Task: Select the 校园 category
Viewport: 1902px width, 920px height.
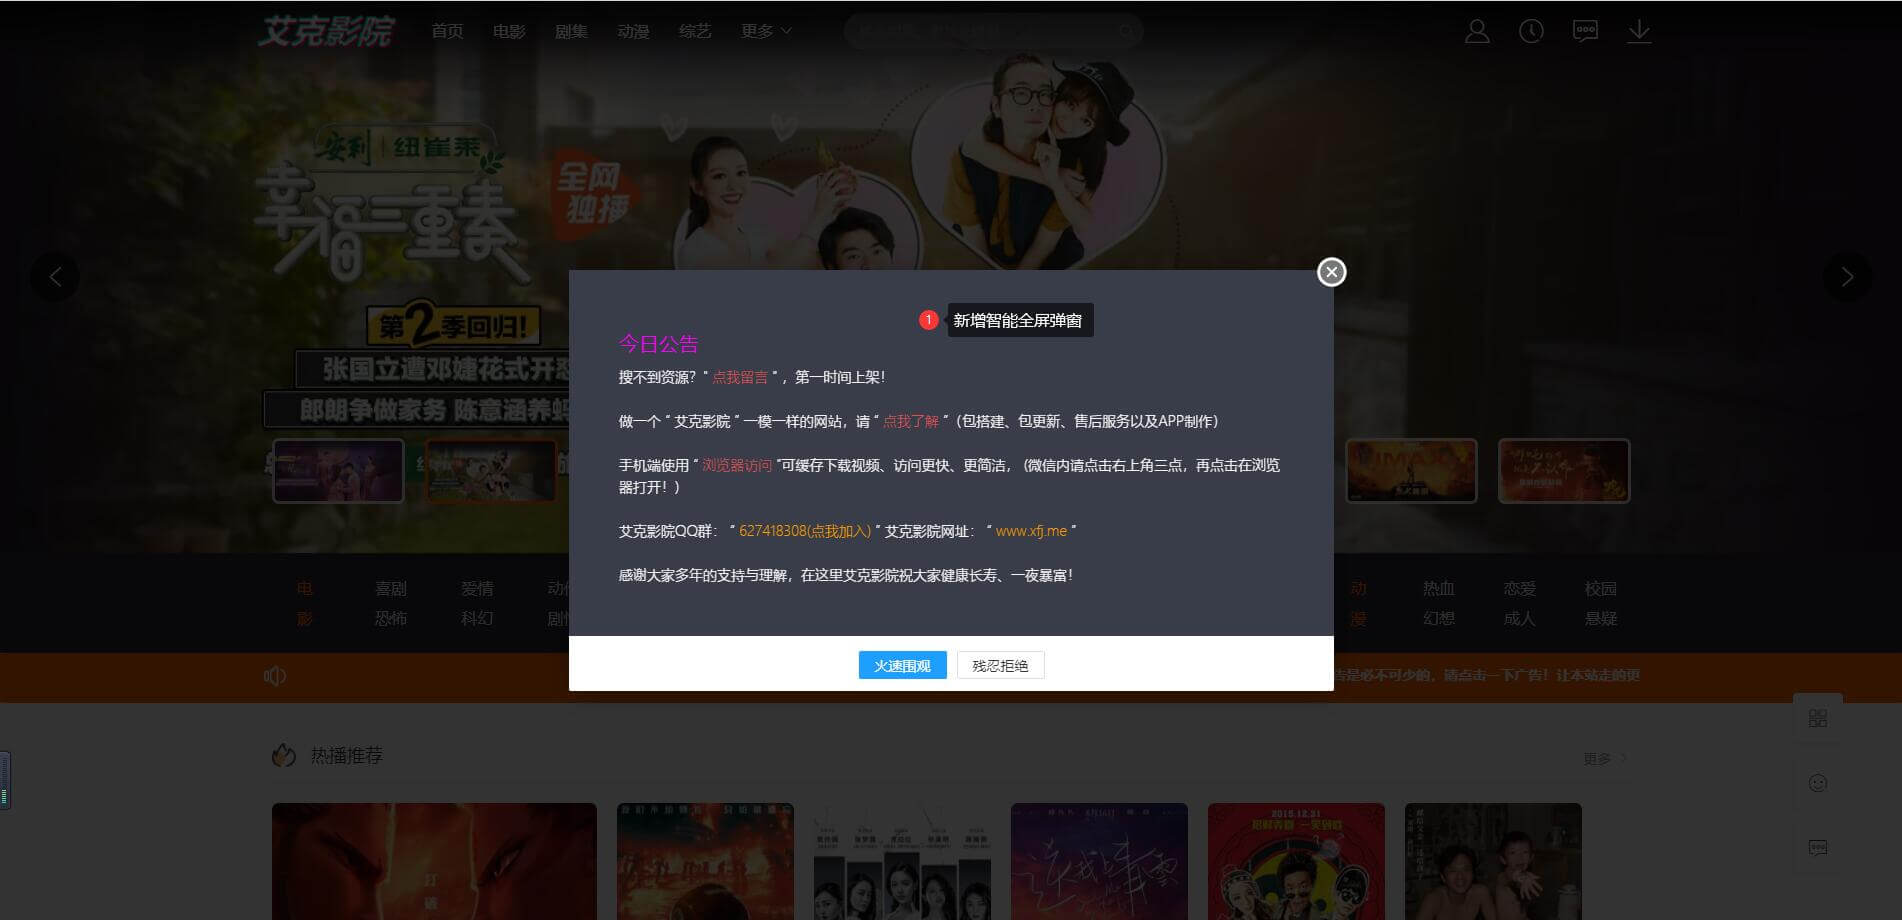Action: [1601, 589]
